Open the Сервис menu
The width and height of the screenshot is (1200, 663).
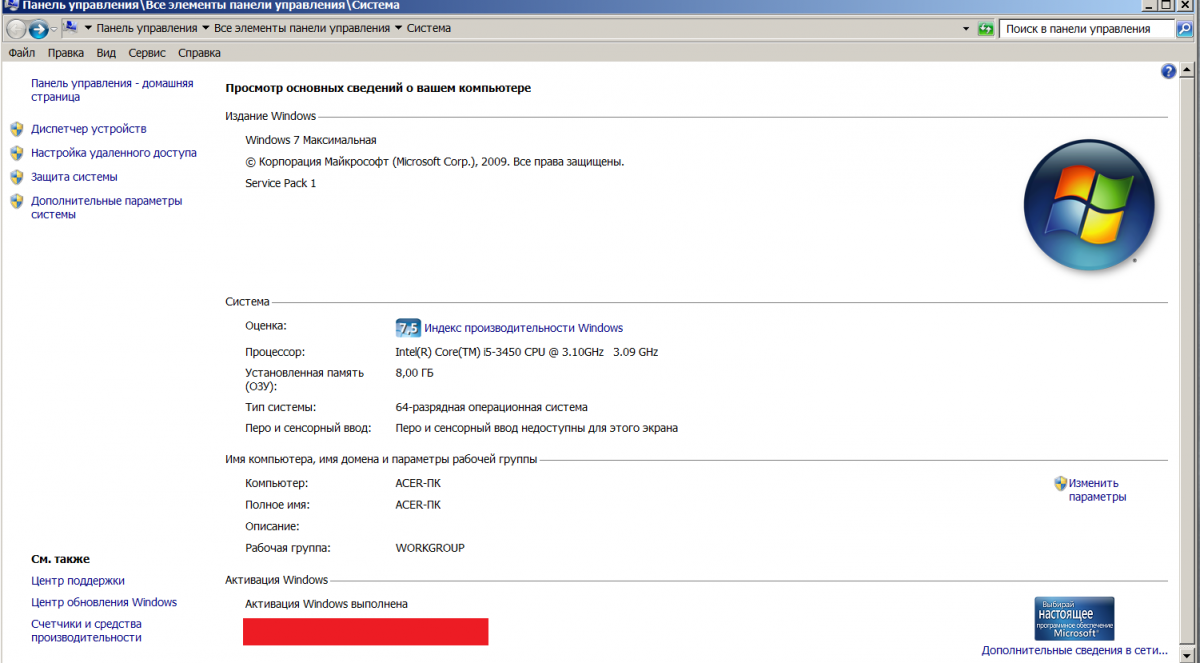[147, 53]
